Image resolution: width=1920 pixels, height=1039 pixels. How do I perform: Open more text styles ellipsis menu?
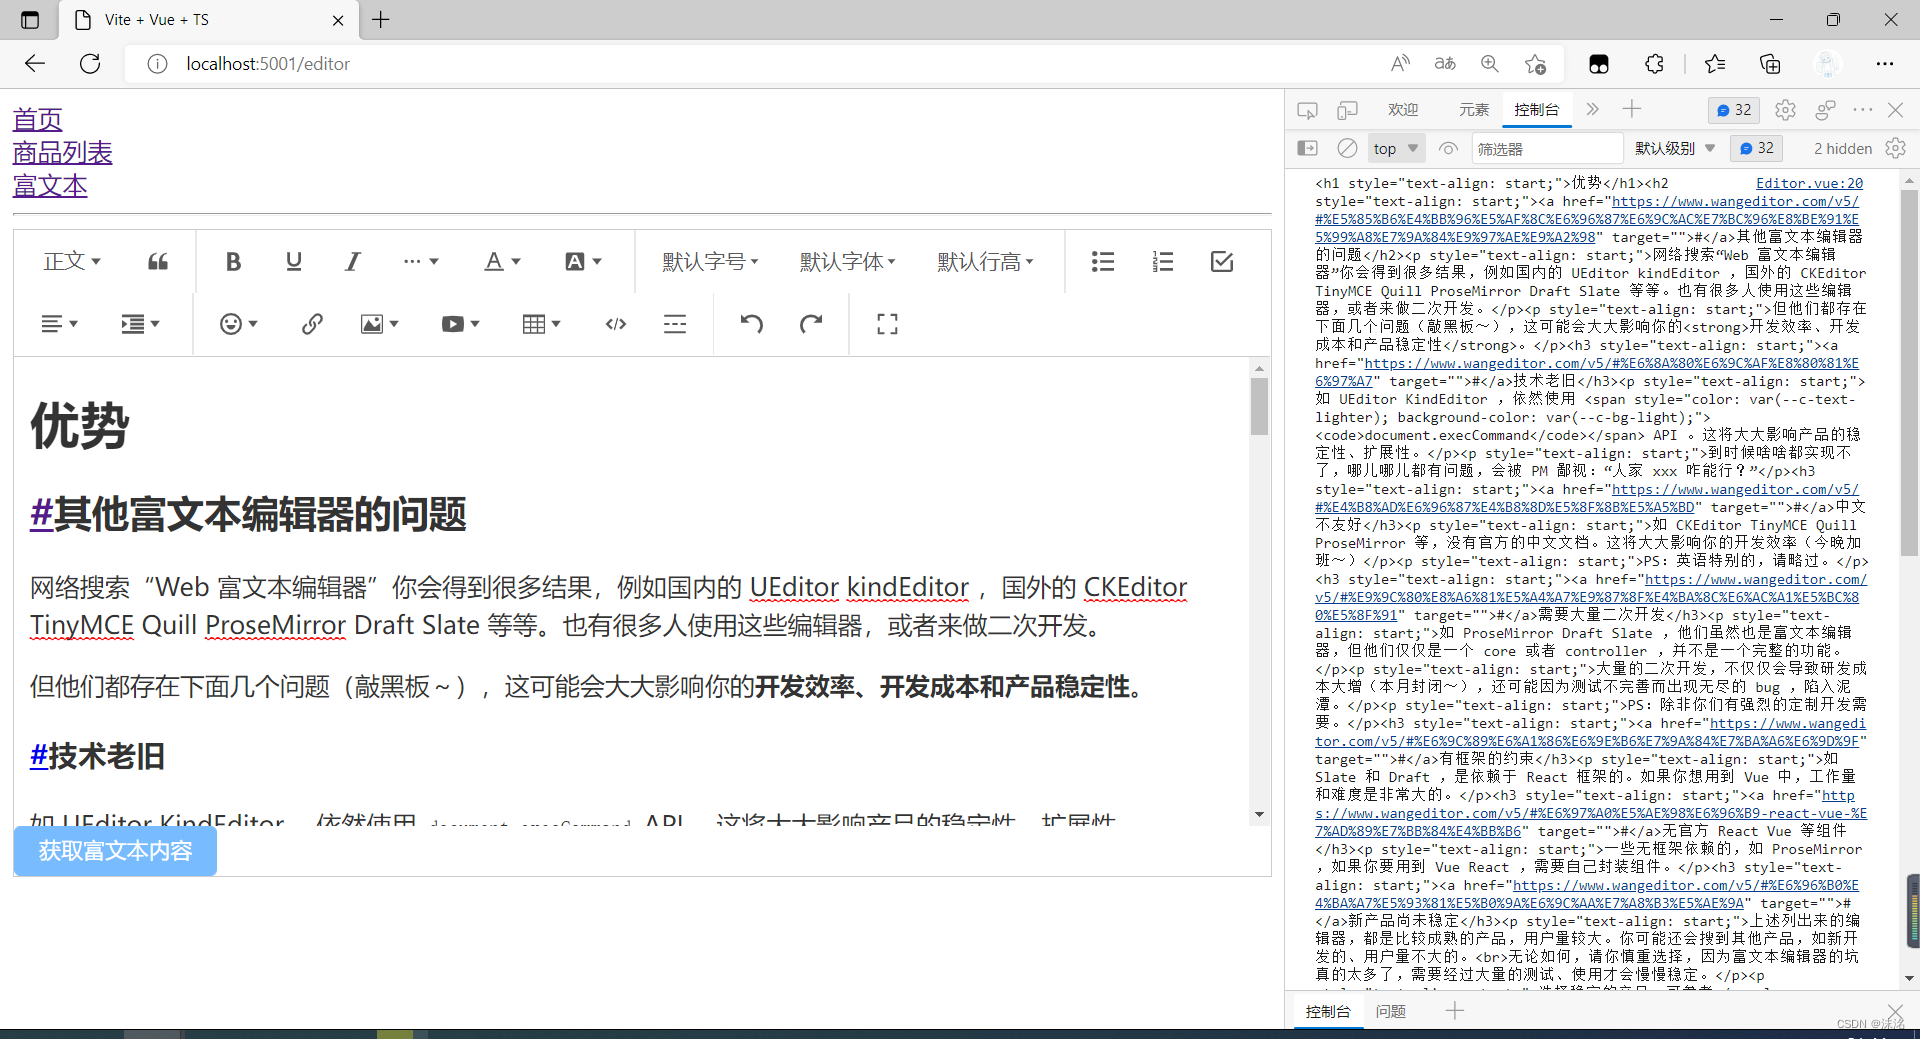tap(421, 262)
